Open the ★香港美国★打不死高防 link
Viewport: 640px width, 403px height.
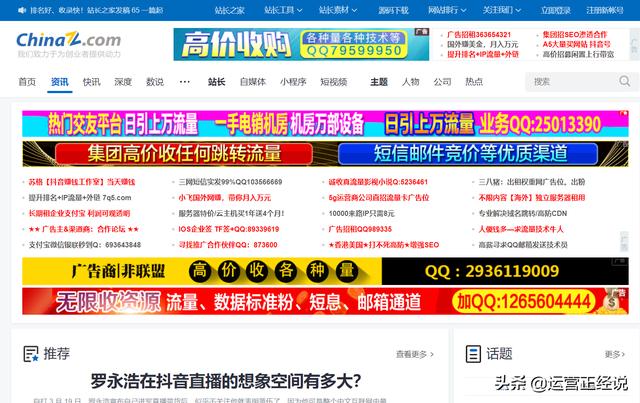pos(384,245)
